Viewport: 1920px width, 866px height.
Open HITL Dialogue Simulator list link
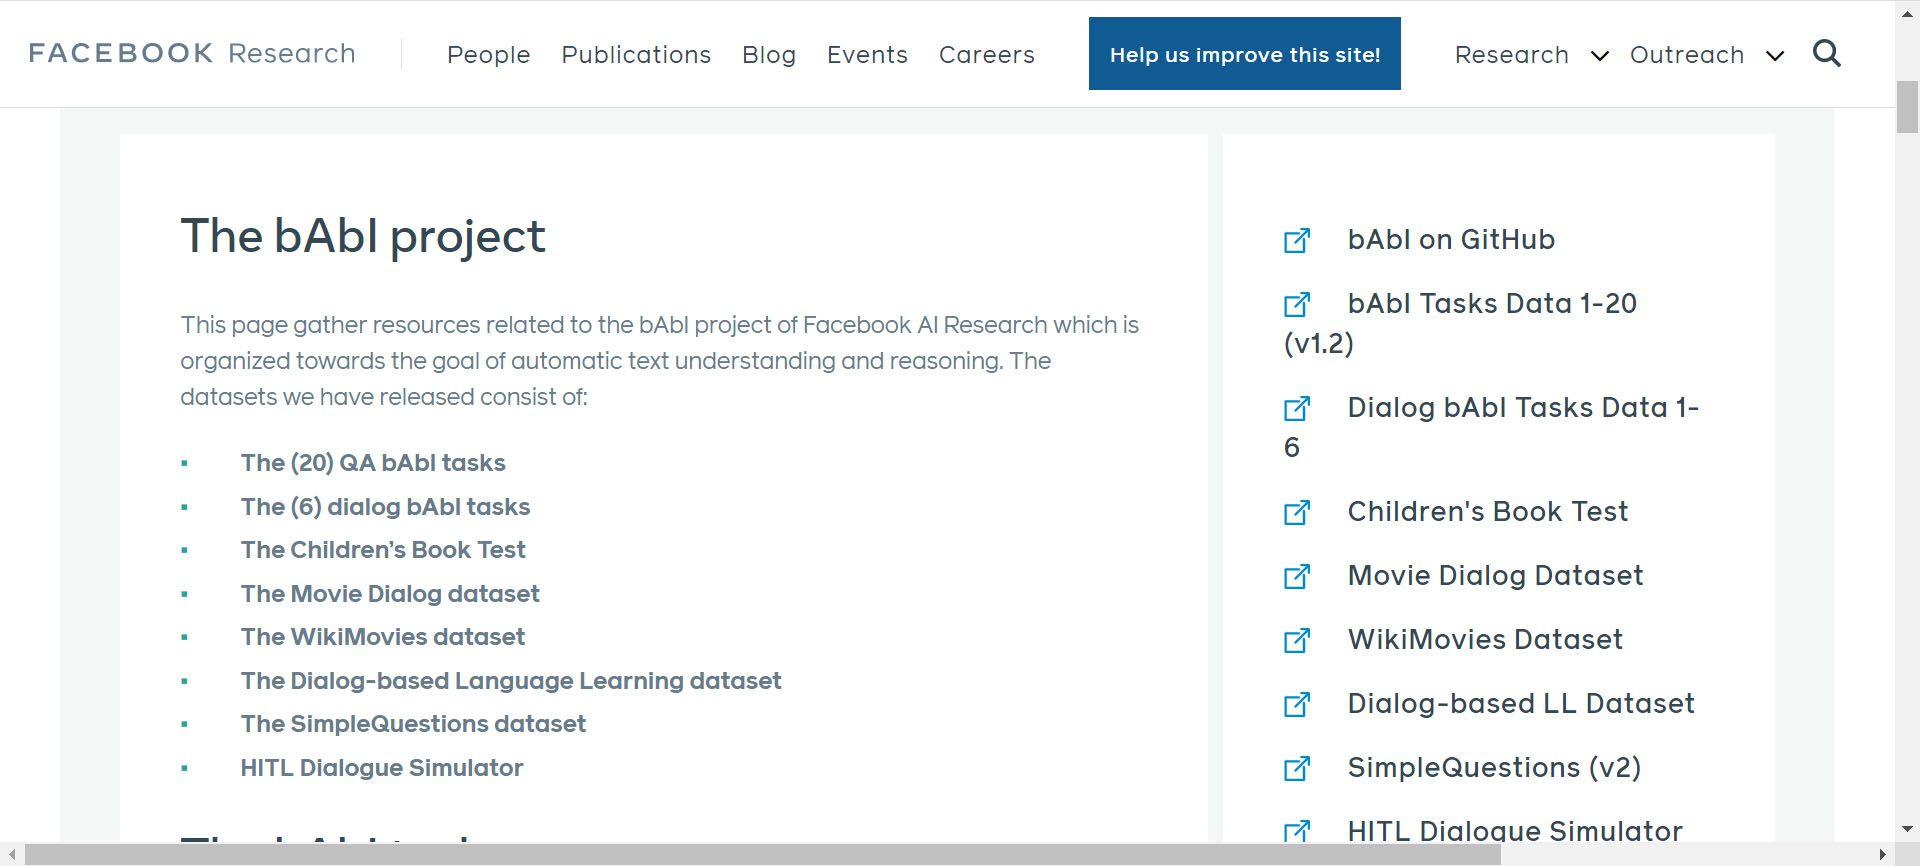[x=382, y=768]
